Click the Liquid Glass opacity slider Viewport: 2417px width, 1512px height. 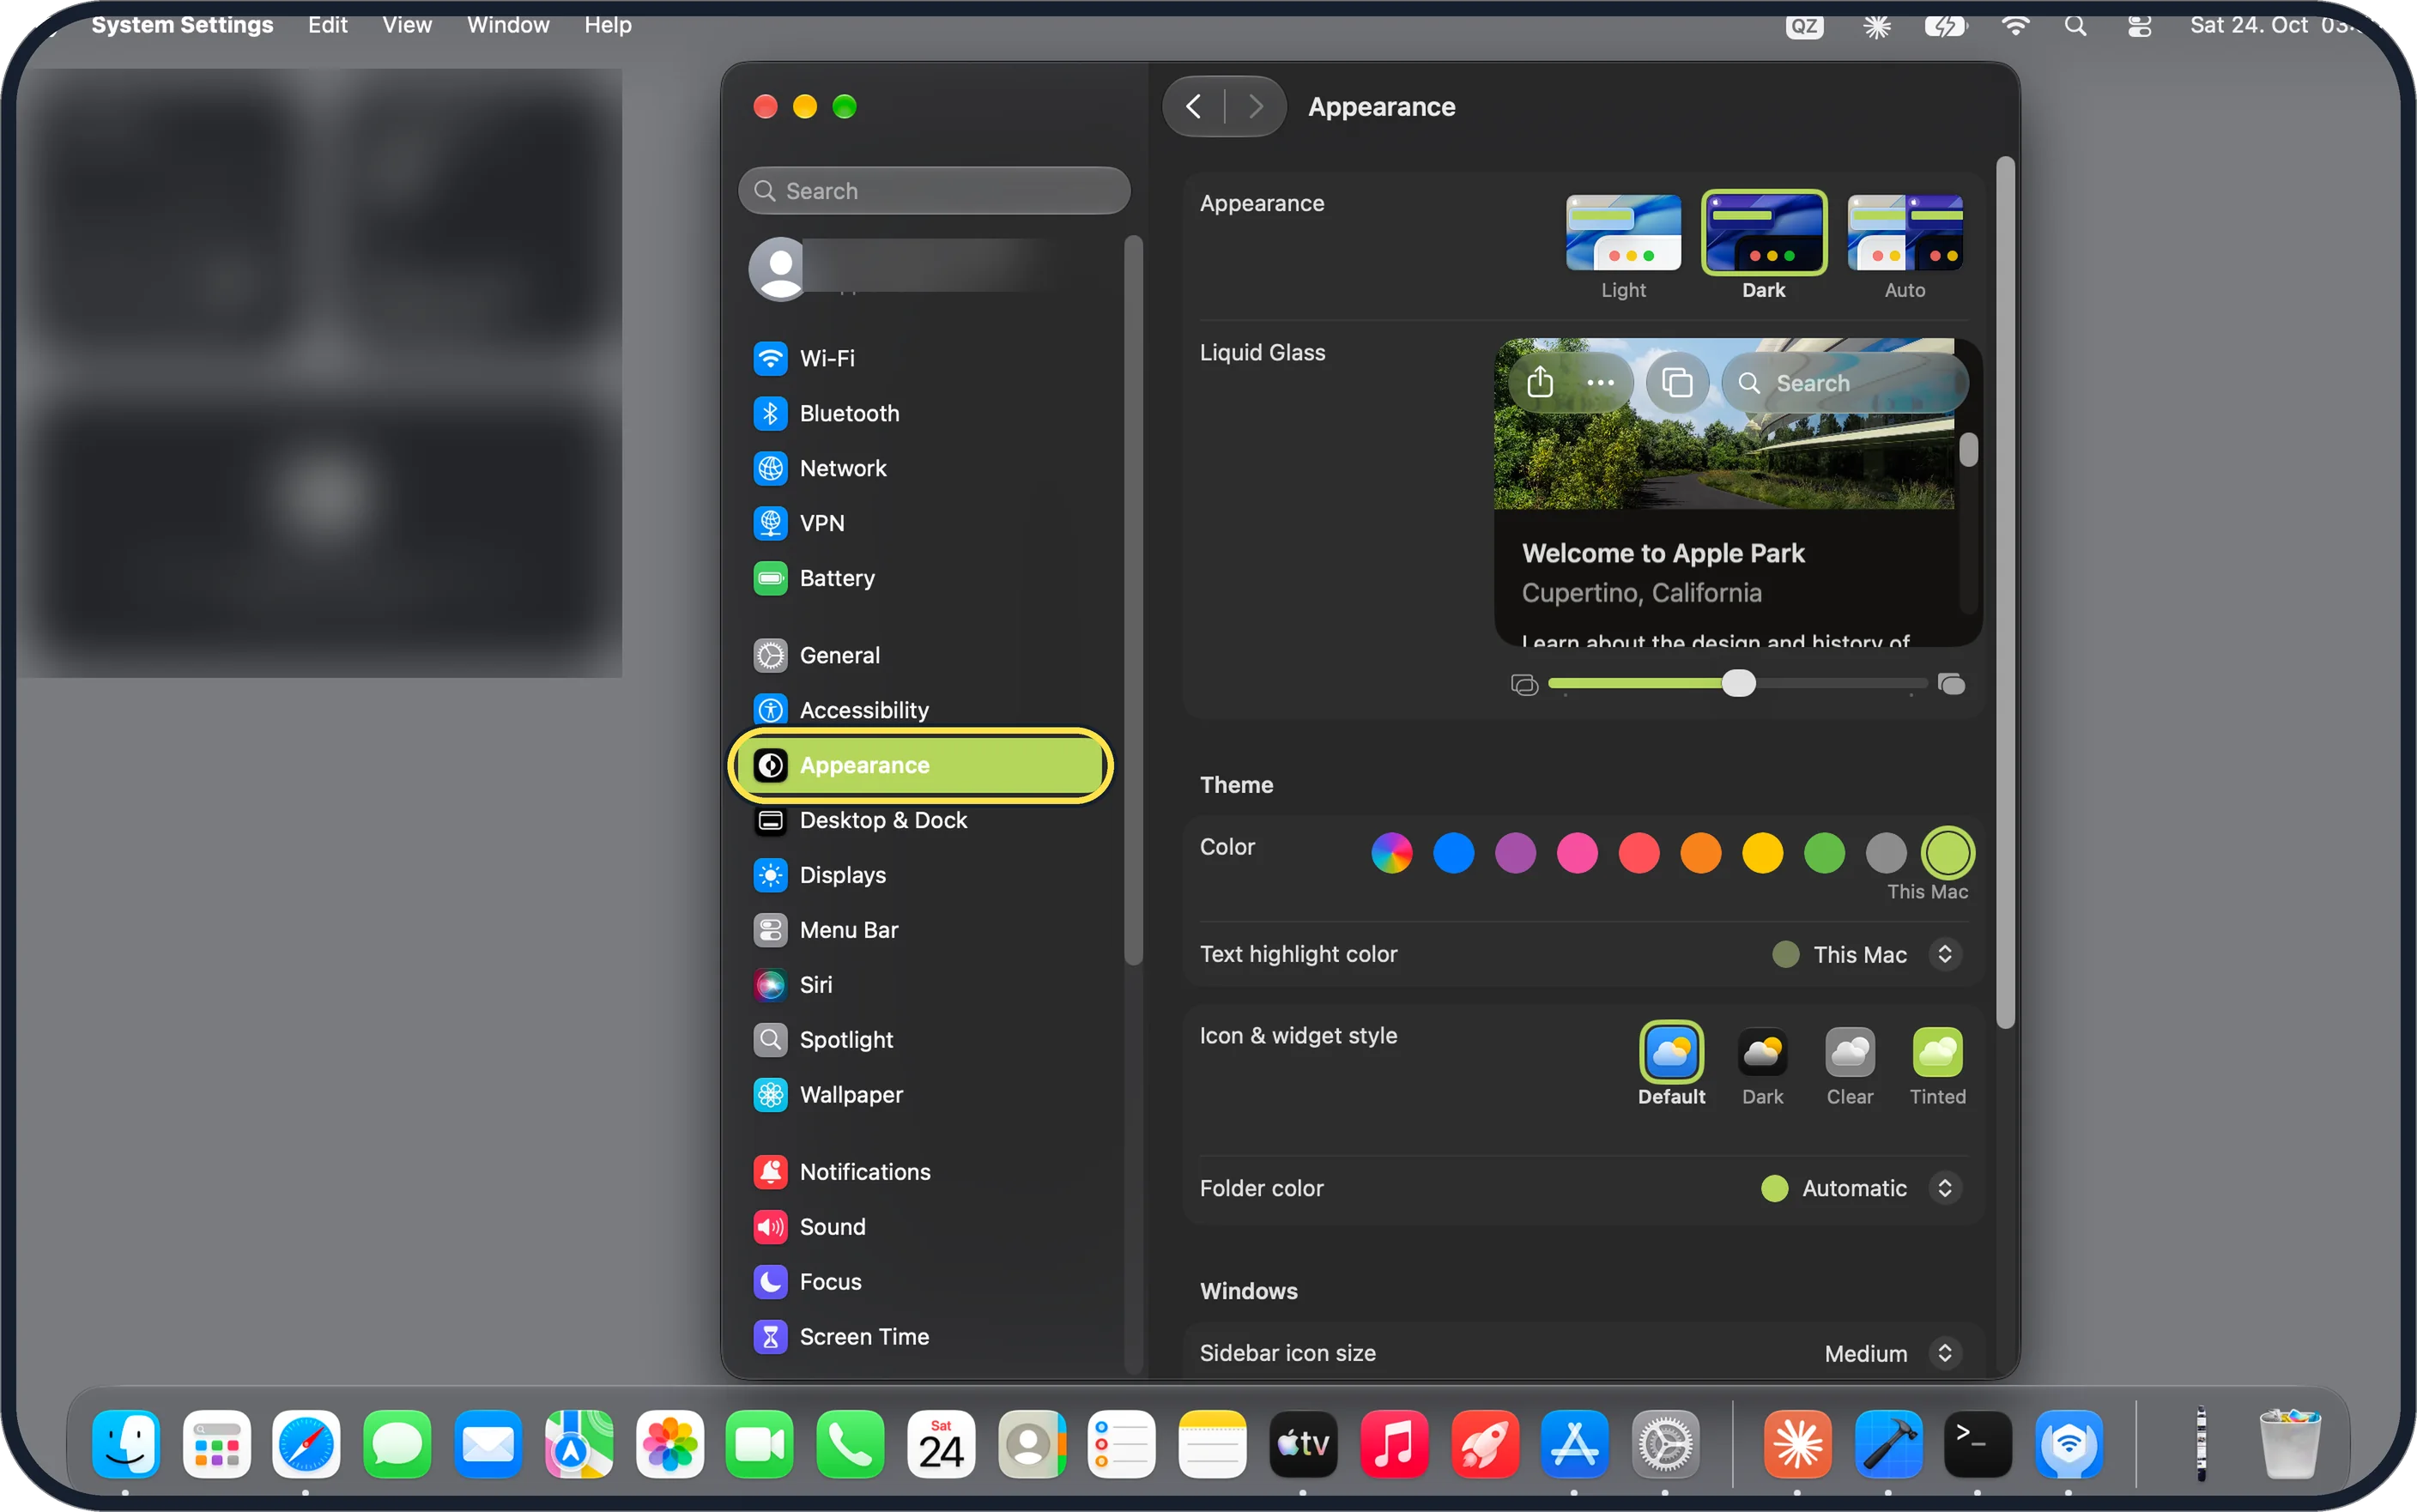coord(1738,684)
